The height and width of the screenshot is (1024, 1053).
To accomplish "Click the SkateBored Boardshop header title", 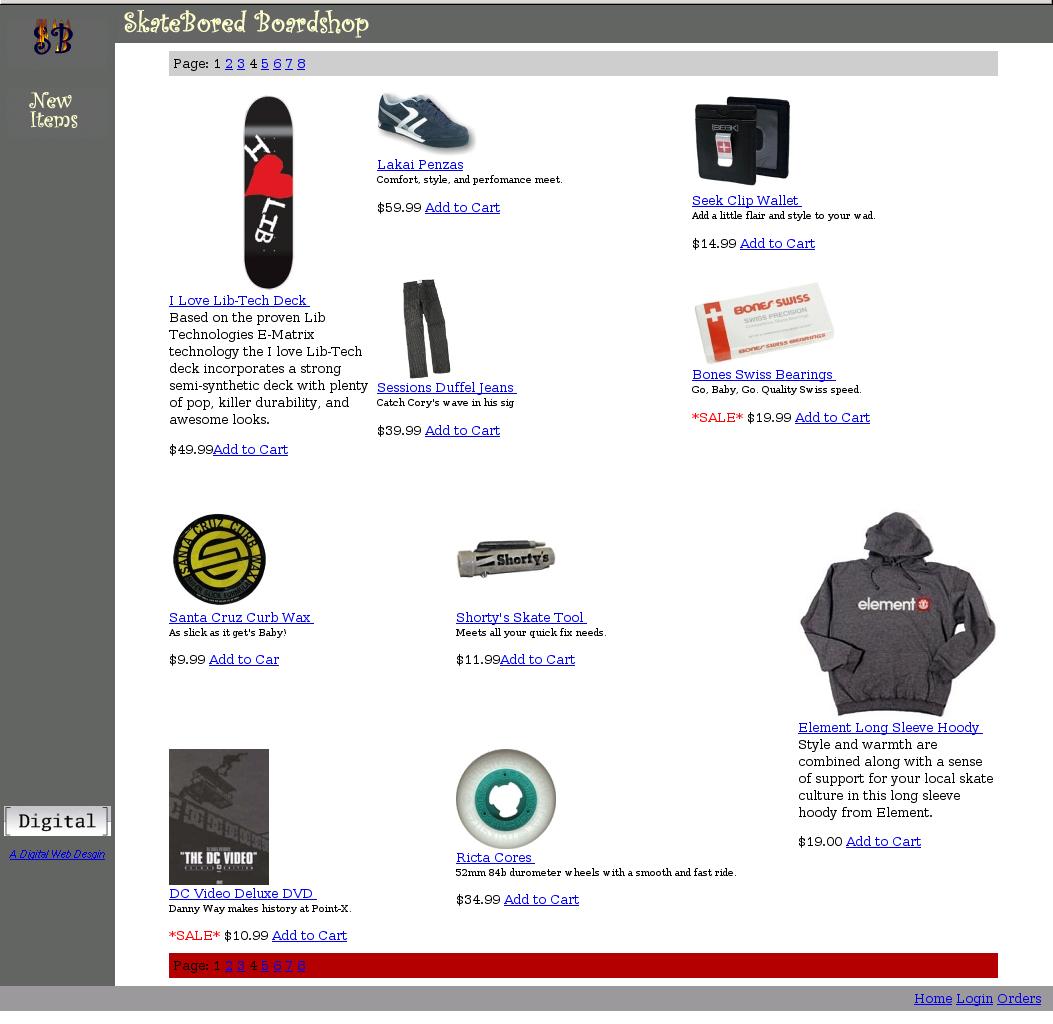I will 246,23.
